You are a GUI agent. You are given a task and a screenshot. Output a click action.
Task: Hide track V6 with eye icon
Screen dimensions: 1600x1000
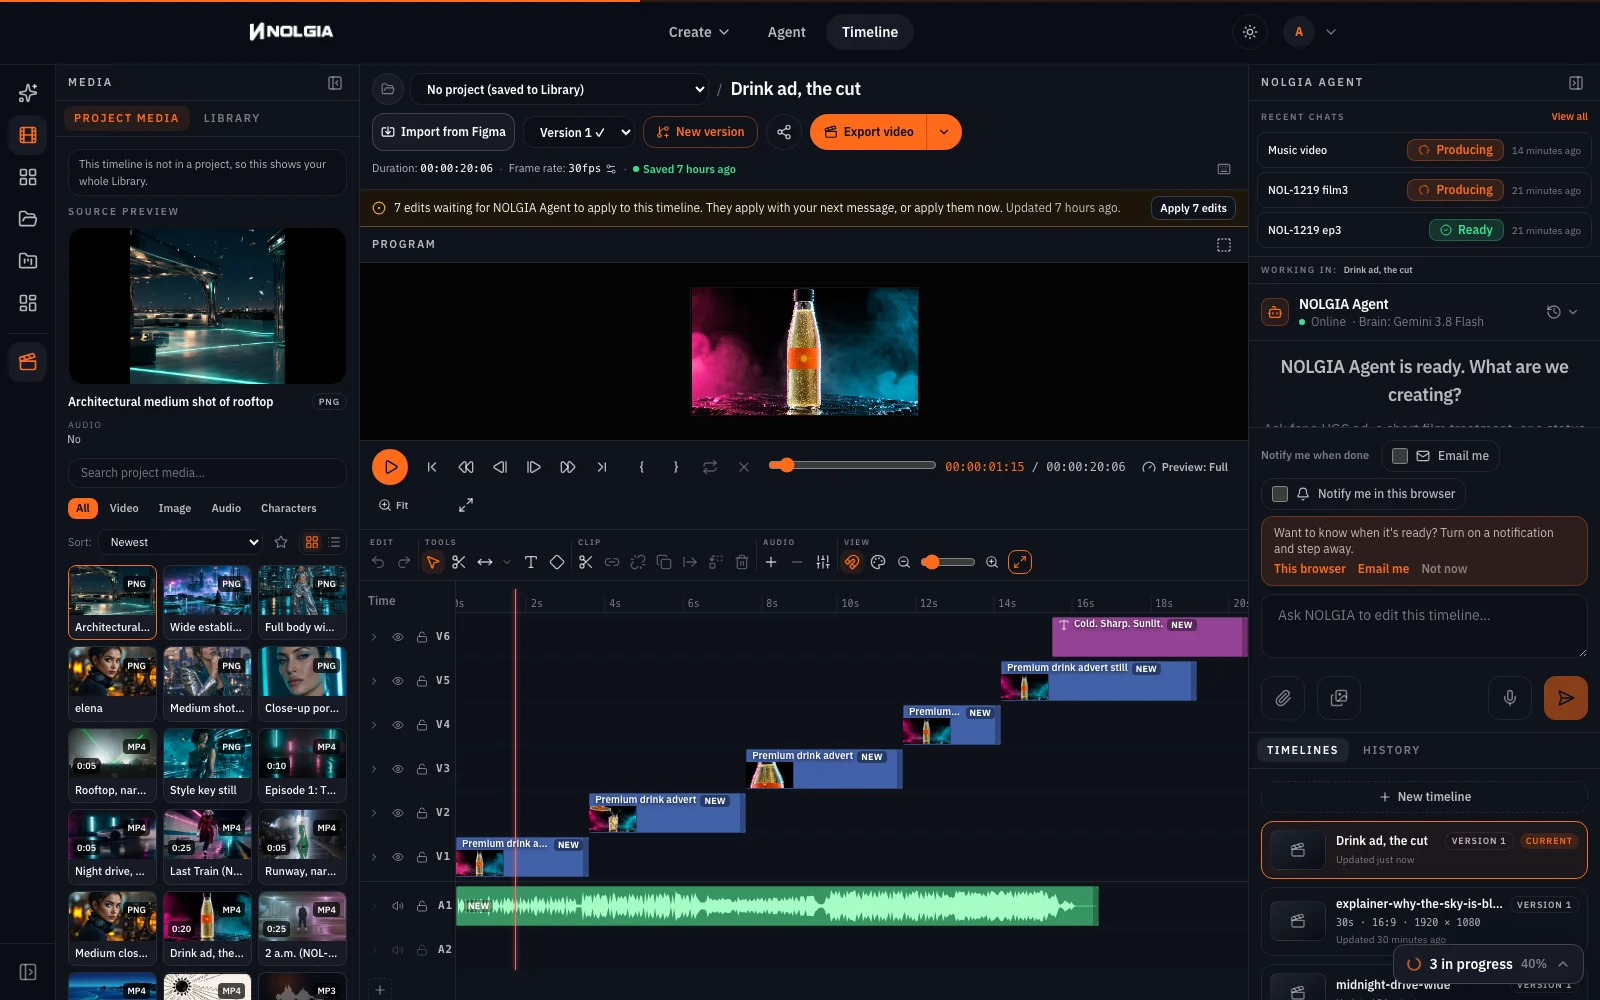(x=398, y=637)
